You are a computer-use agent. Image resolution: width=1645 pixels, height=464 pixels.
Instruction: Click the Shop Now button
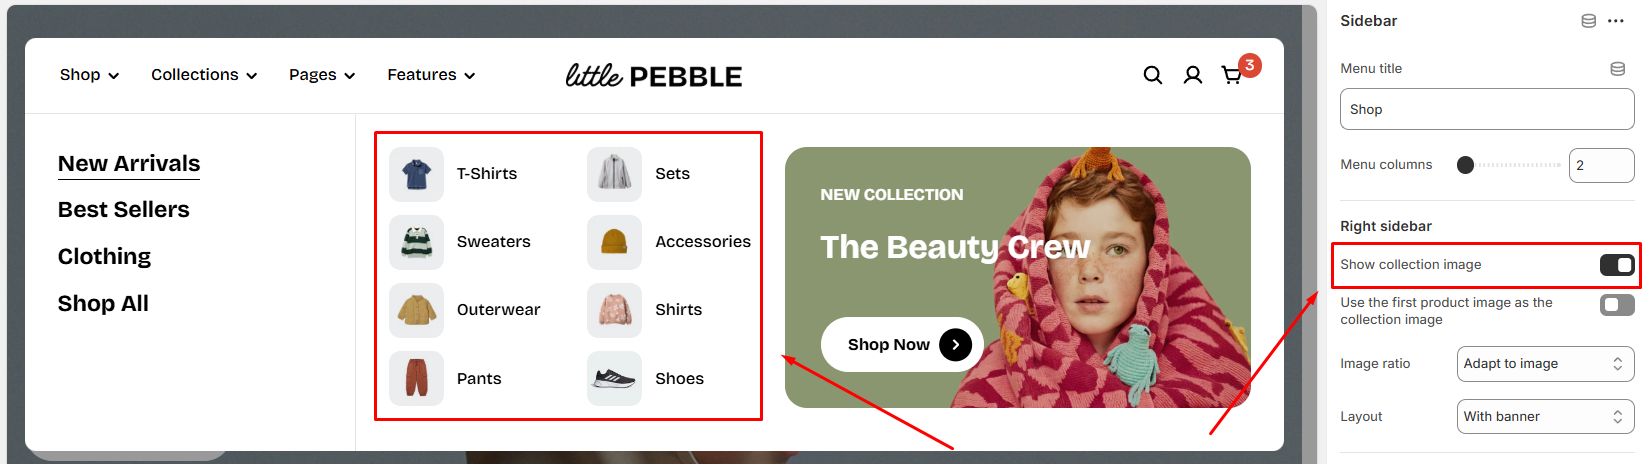coord(901,345)
